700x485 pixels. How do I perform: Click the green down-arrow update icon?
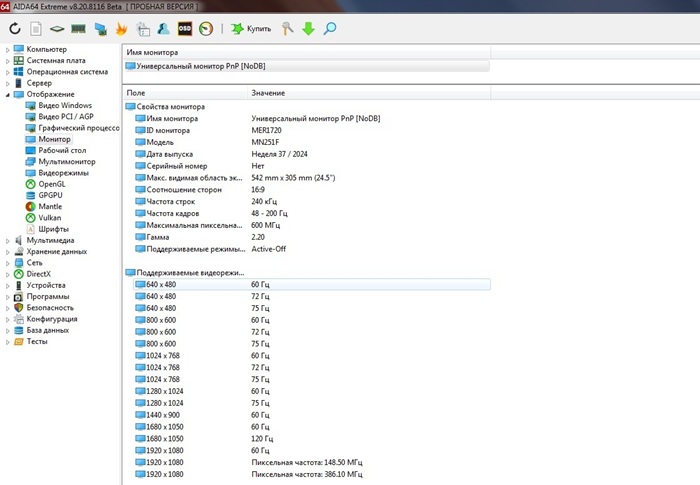pyautogui.click(x=308, y=29)
